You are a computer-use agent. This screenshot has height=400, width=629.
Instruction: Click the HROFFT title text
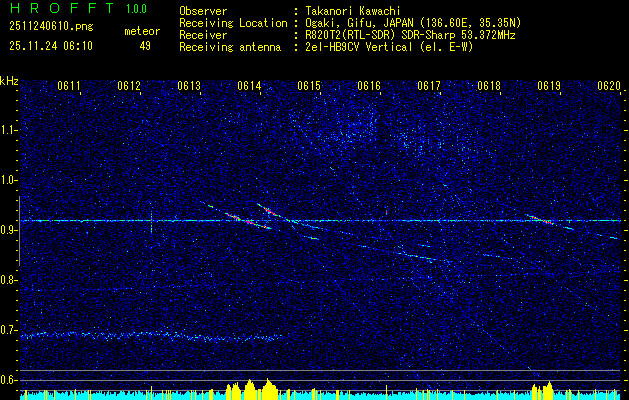coord(63,8)
